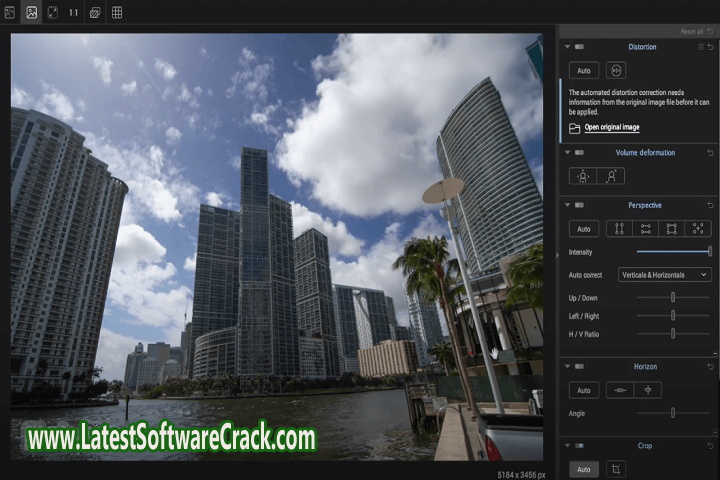Set zoom to 1:1 view
The height and width of the screenshot is (480, 720).
74,13
